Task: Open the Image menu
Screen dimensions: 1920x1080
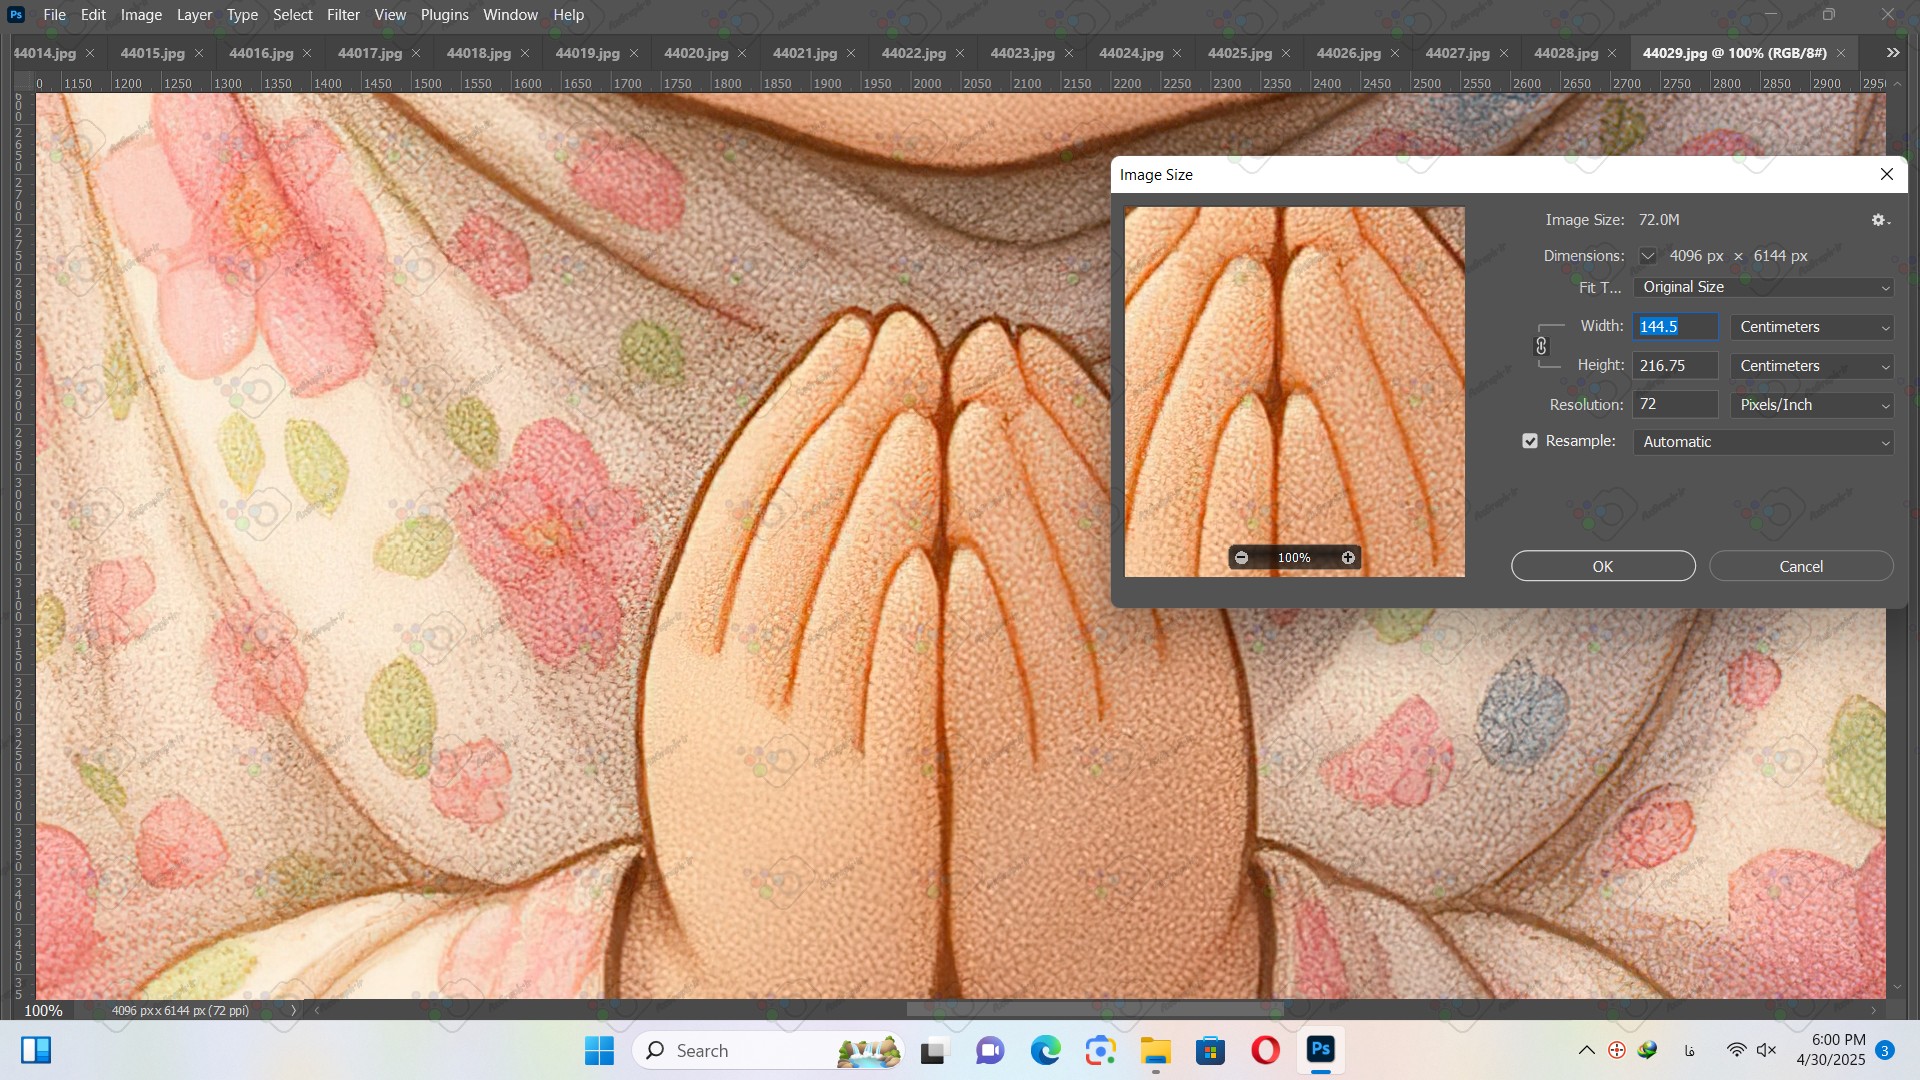Action: coord(141,15)
